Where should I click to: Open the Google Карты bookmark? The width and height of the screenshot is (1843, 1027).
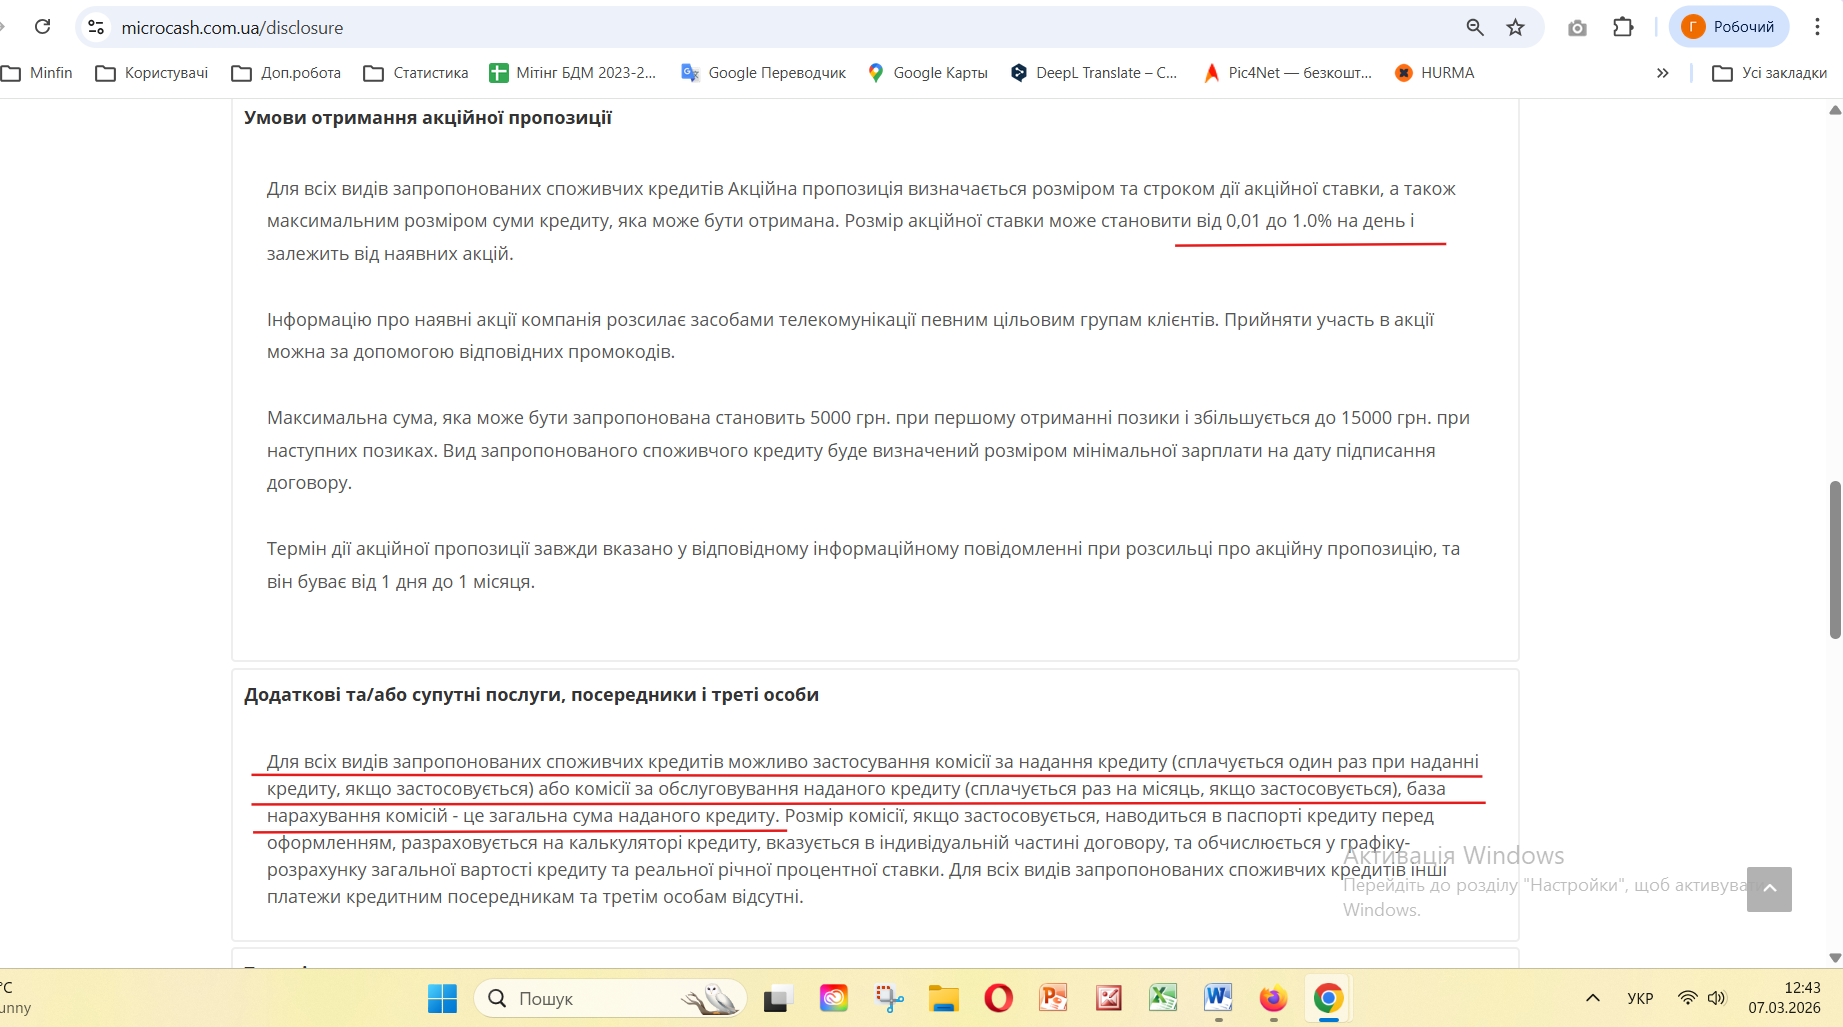[x=927, y=73]
